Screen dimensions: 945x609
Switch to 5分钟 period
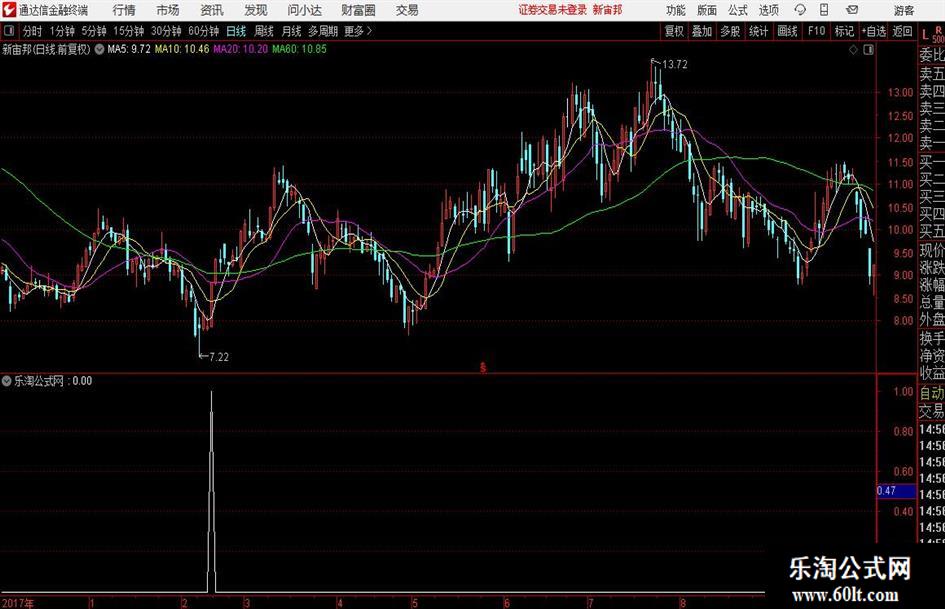click(x=93, y=31)
